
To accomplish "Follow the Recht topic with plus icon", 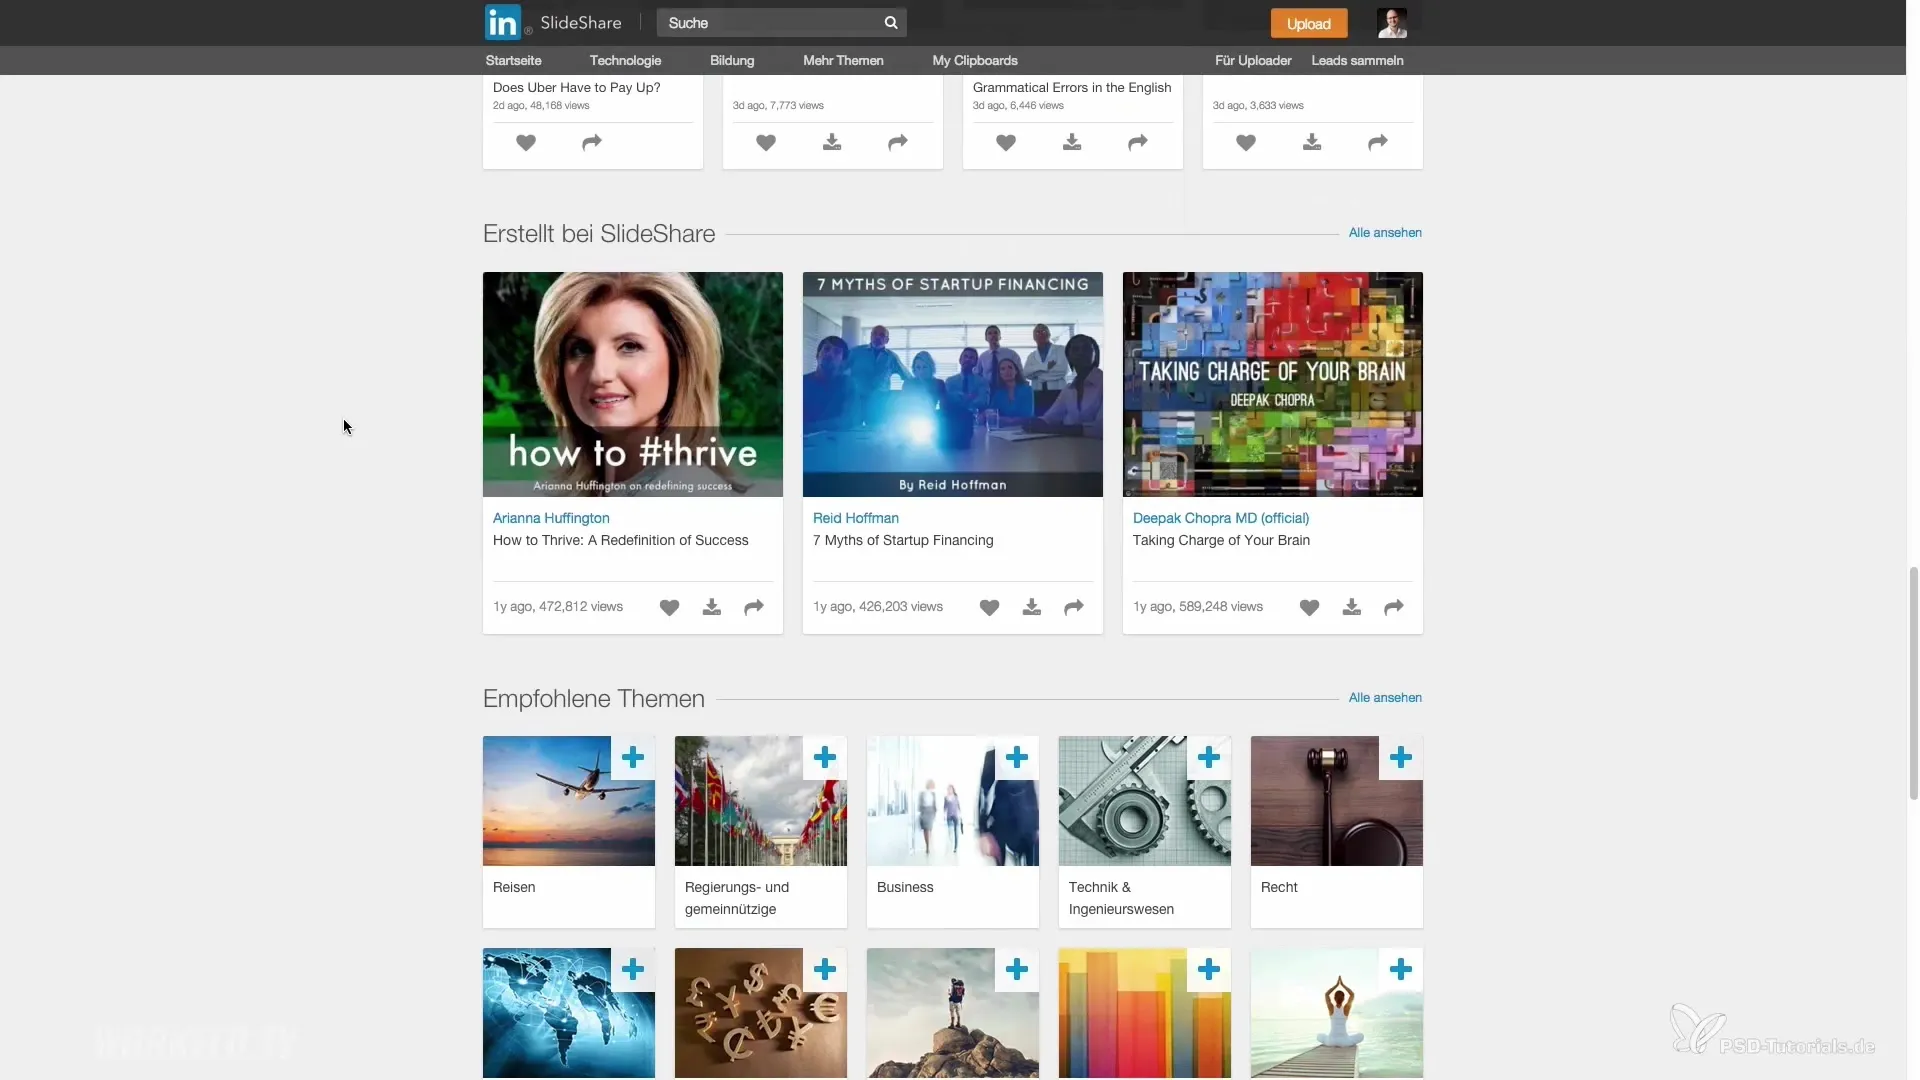I will pos(1401,758).
